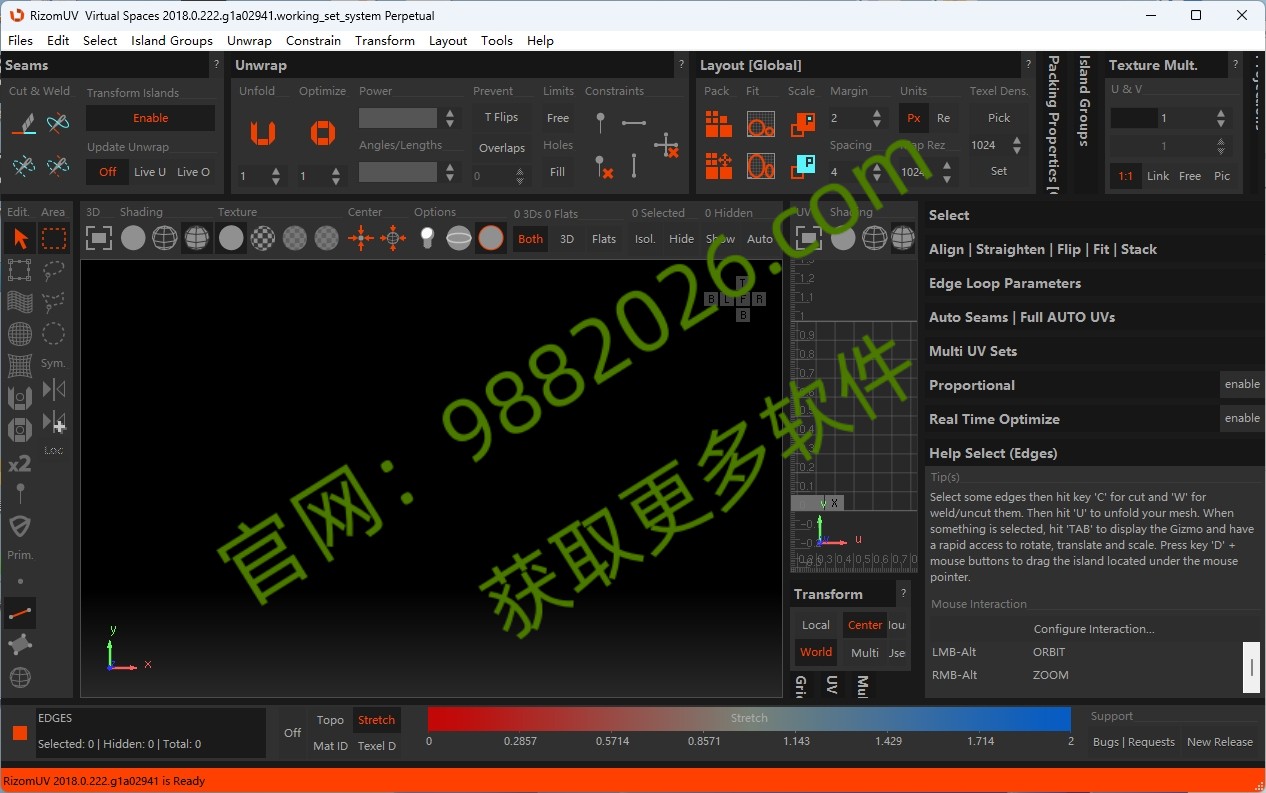Select Both display mode

[x=530, y=239]
